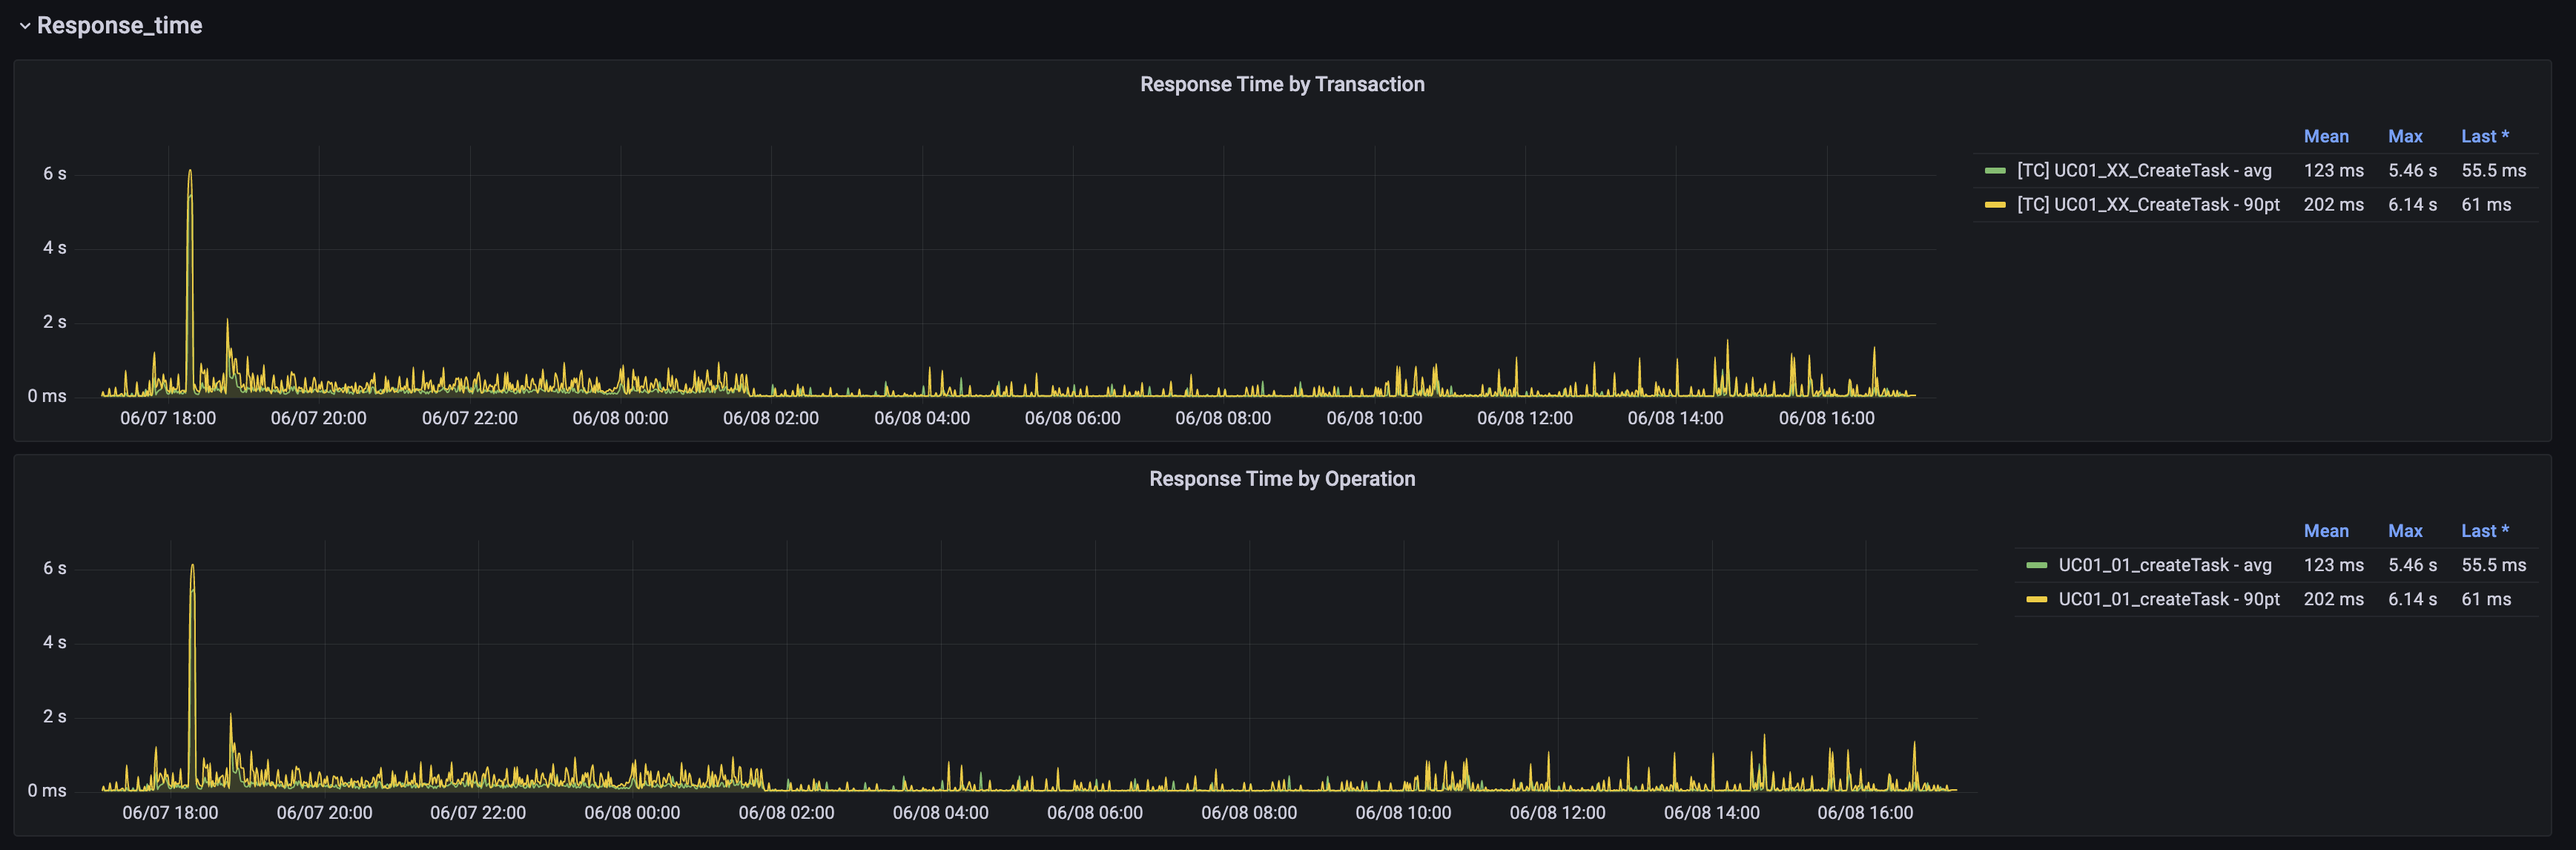
Task: Open Response Time by Operation panel title menu
Action: [x=1282, y=479]
